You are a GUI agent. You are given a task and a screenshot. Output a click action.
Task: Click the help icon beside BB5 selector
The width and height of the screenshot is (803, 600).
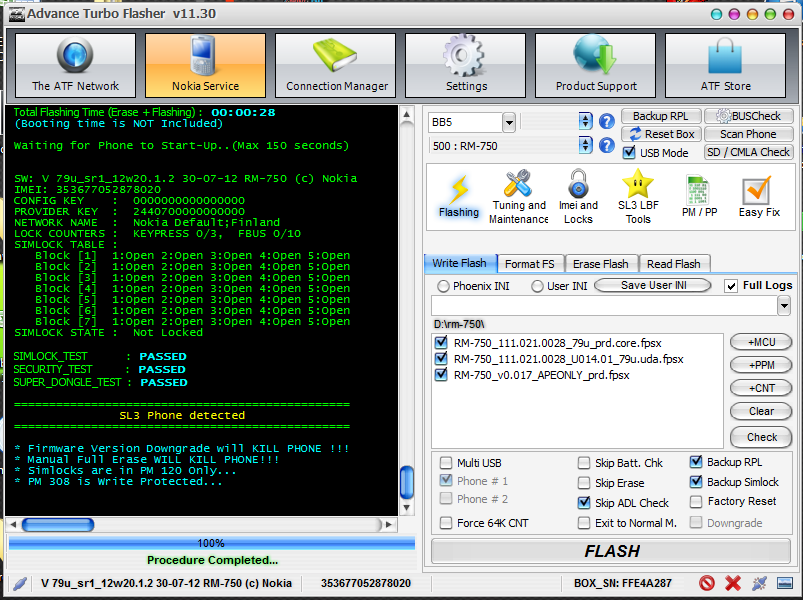pos(607,121)
